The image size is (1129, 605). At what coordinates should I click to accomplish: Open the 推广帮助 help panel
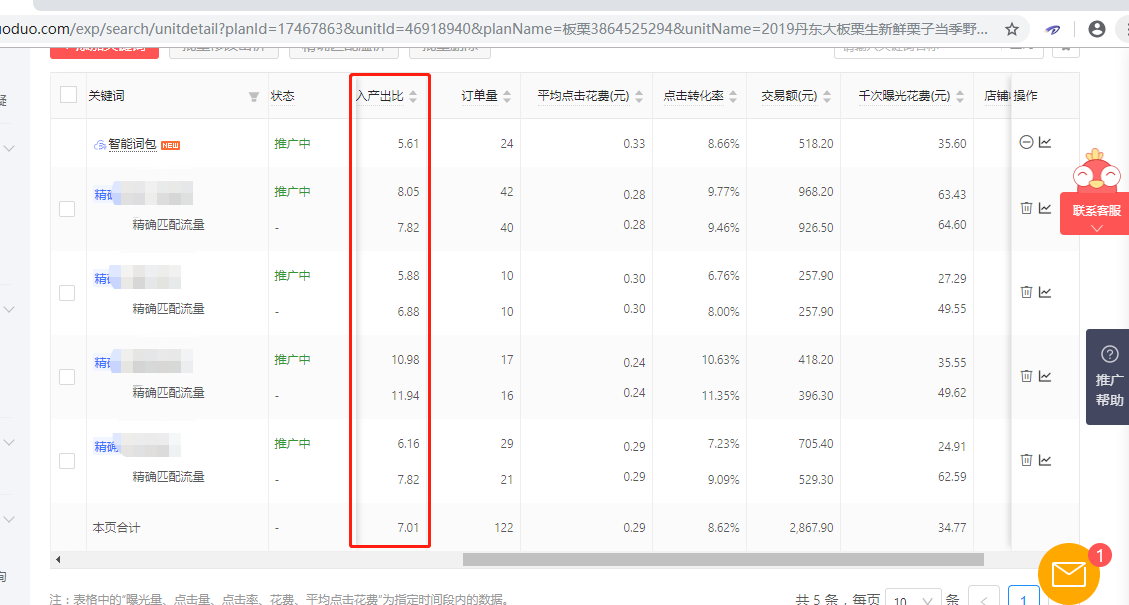click(x=1108, y=377)
